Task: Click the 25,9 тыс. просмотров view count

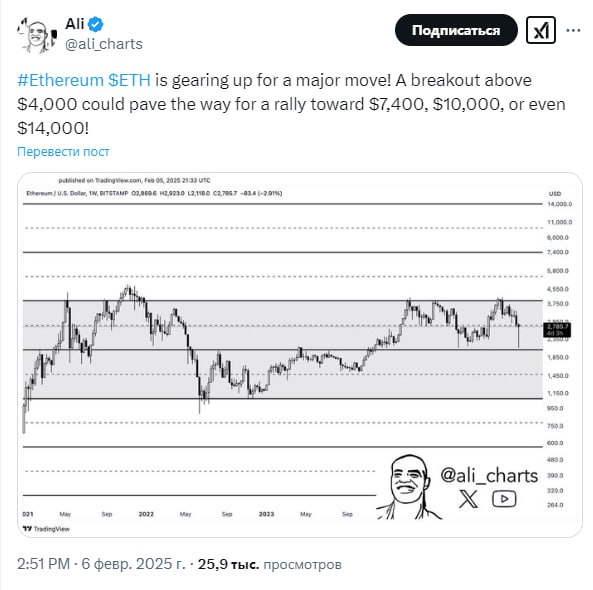Action: click(270, 564)
